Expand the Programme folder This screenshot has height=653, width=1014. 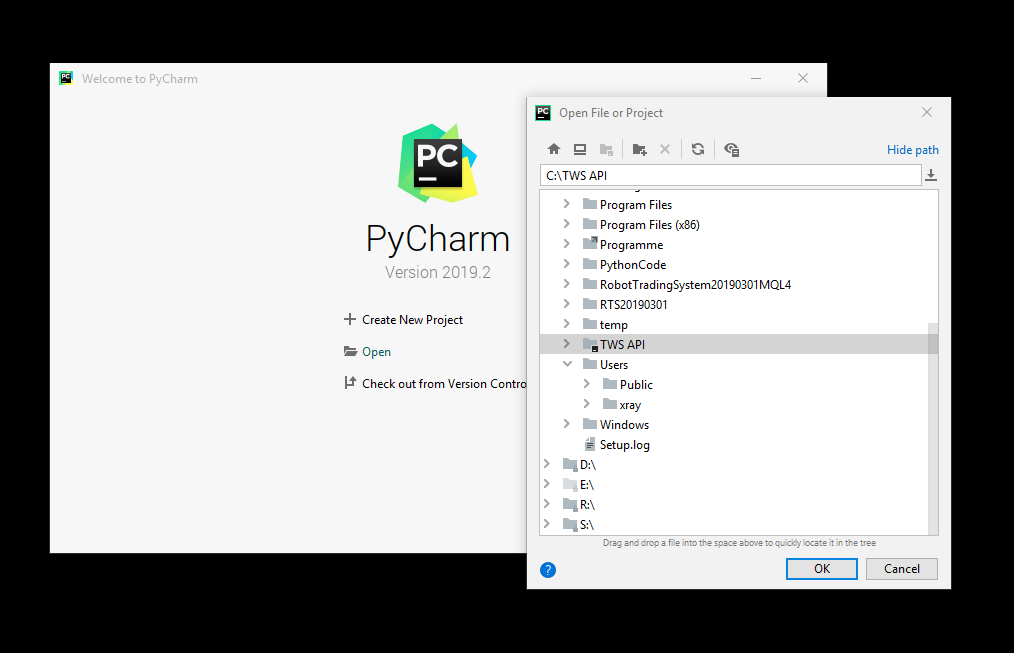coord(566,244)
